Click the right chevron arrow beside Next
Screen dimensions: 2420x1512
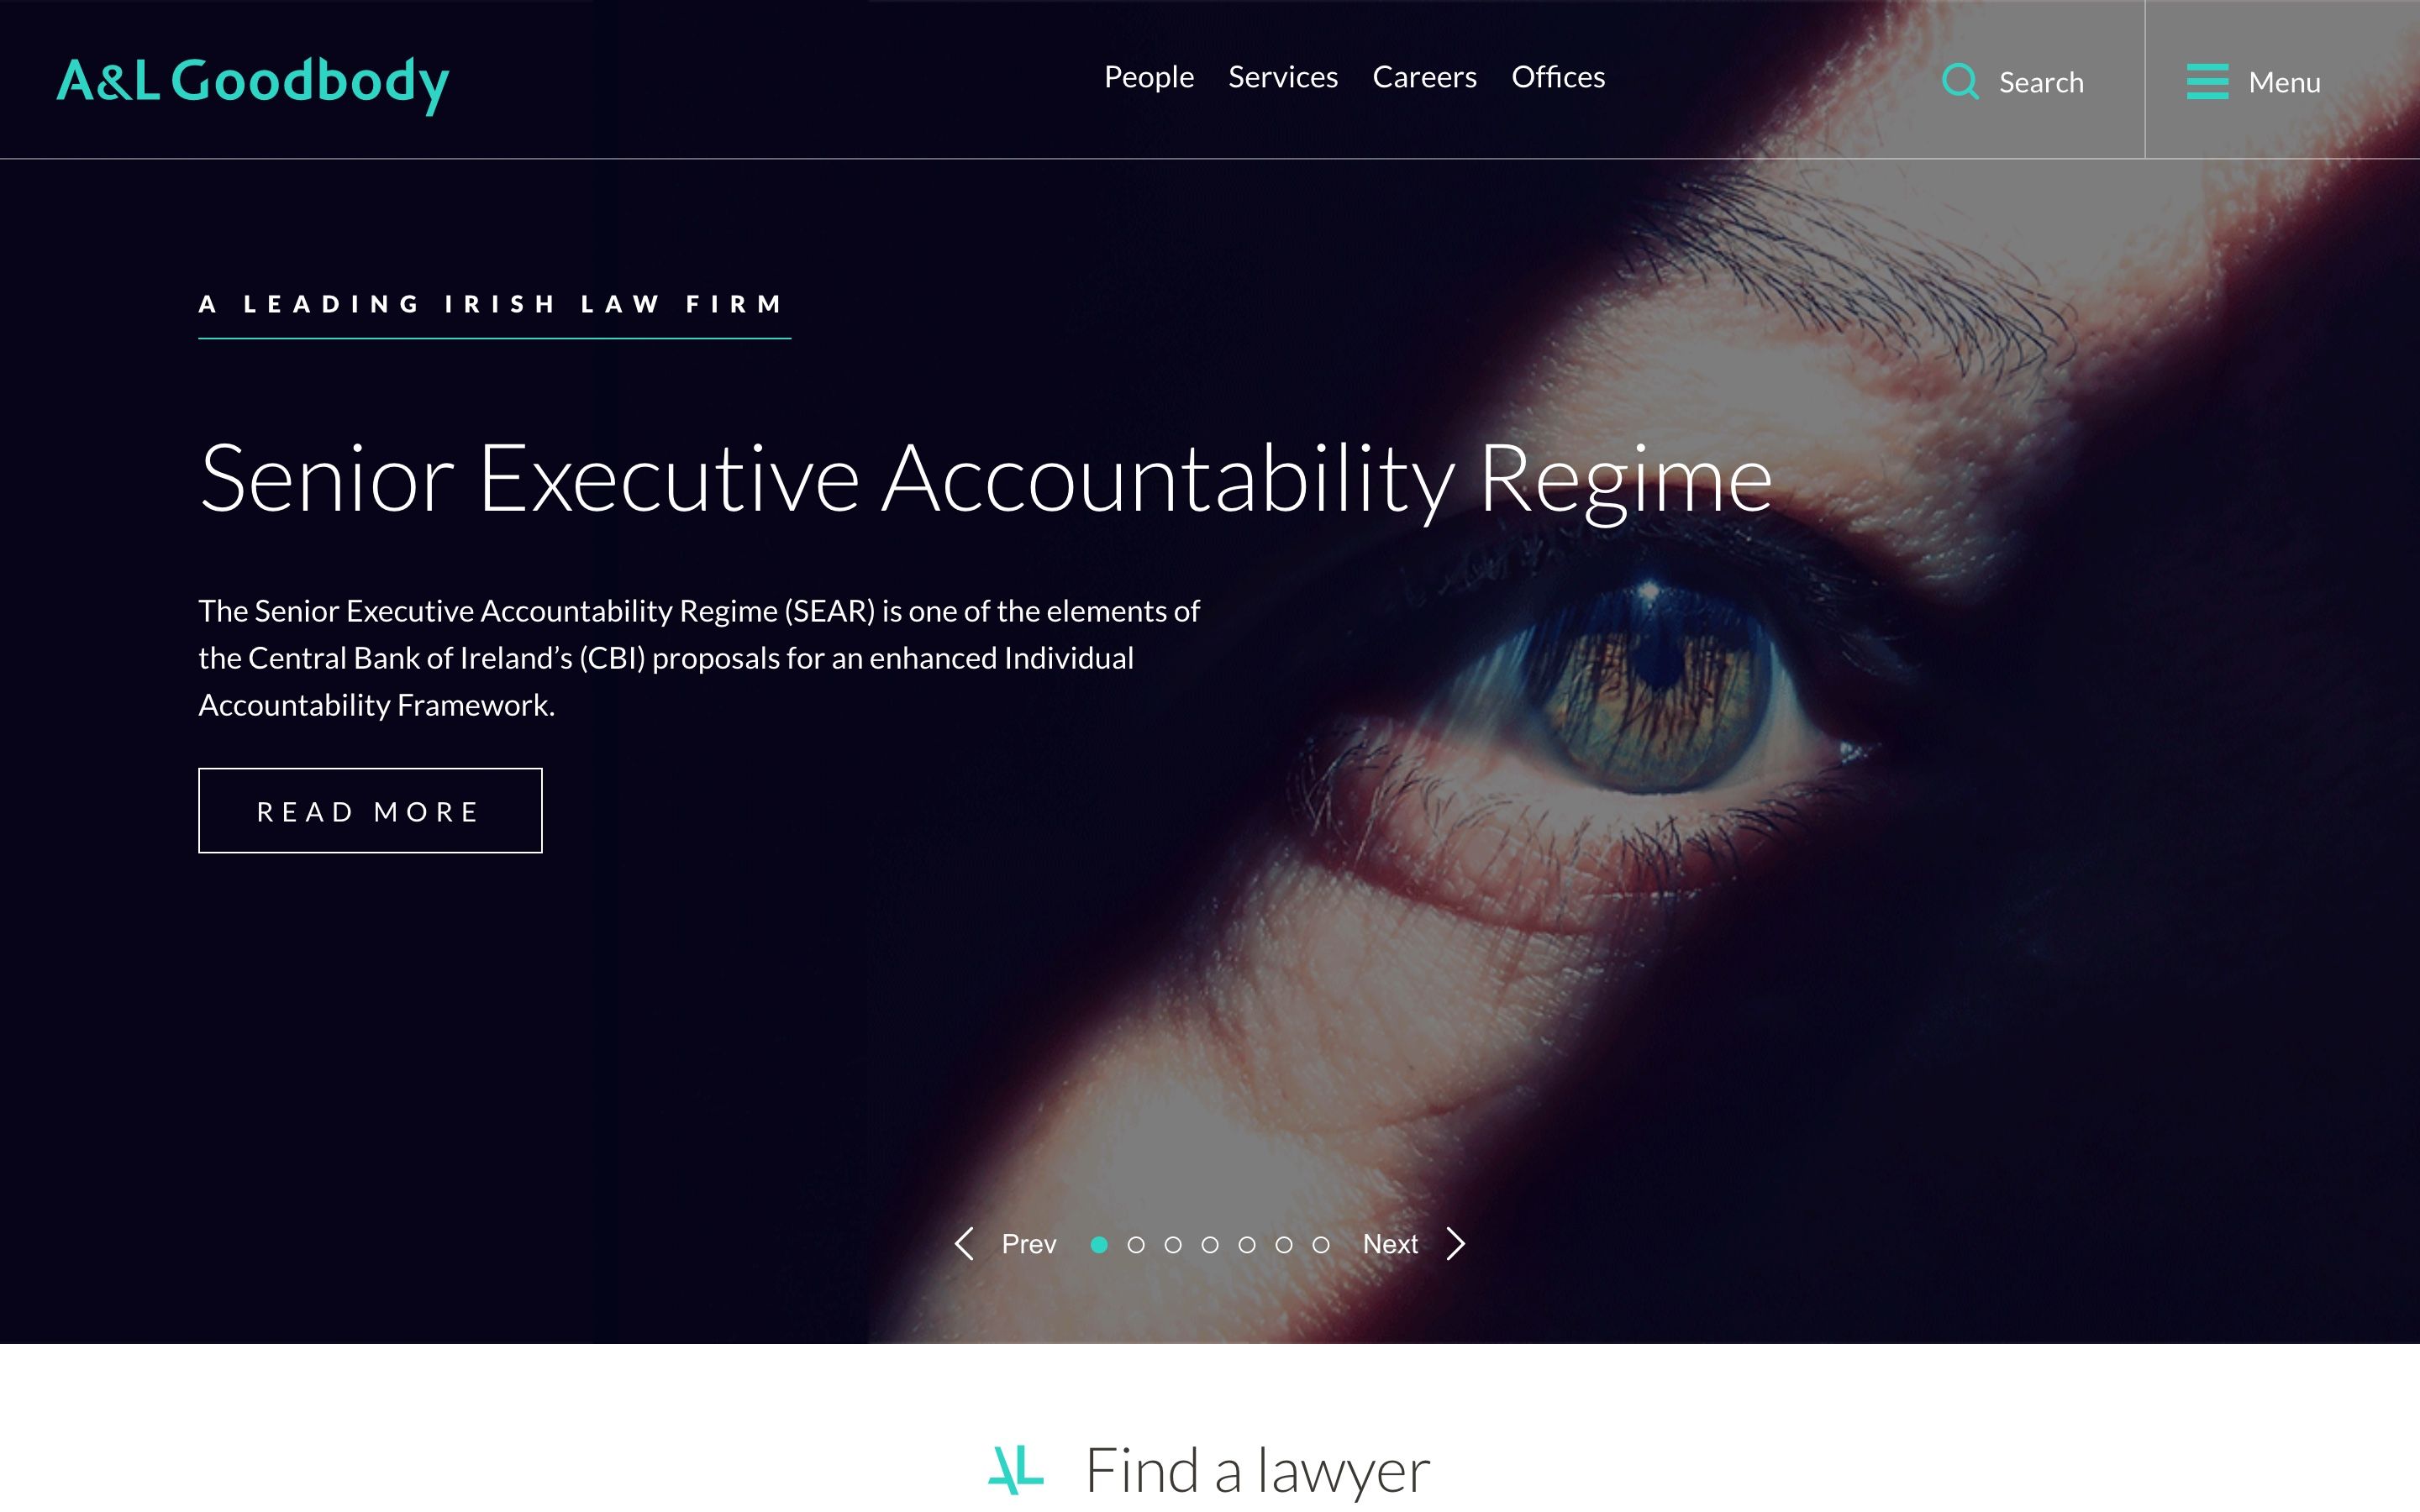(x=1456, y=1244)
